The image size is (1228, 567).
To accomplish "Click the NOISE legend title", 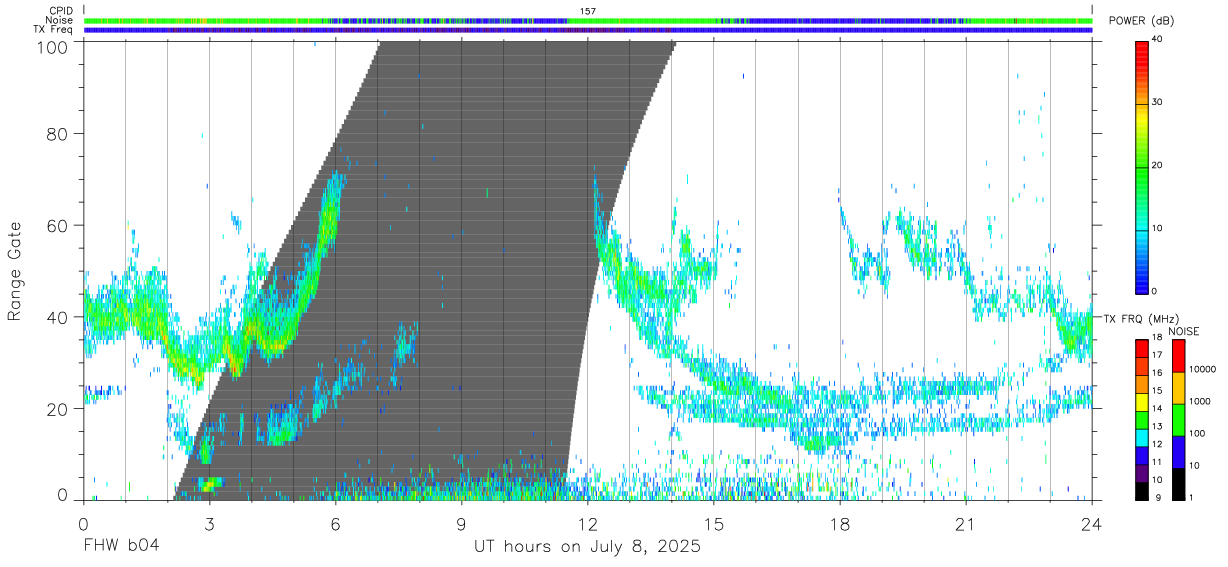I will 1185,331.
